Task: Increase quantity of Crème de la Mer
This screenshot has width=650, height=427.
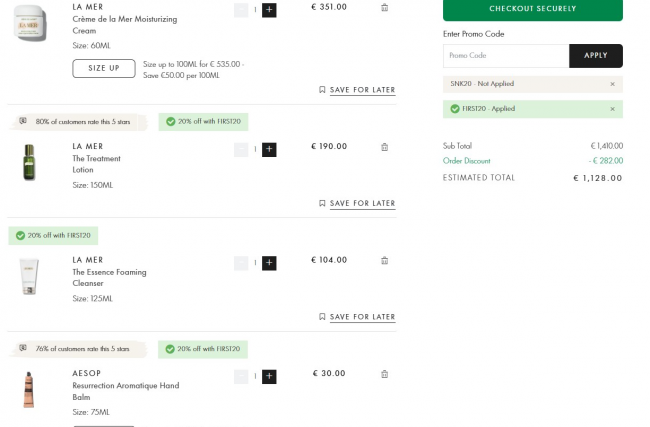Action: 269,9
